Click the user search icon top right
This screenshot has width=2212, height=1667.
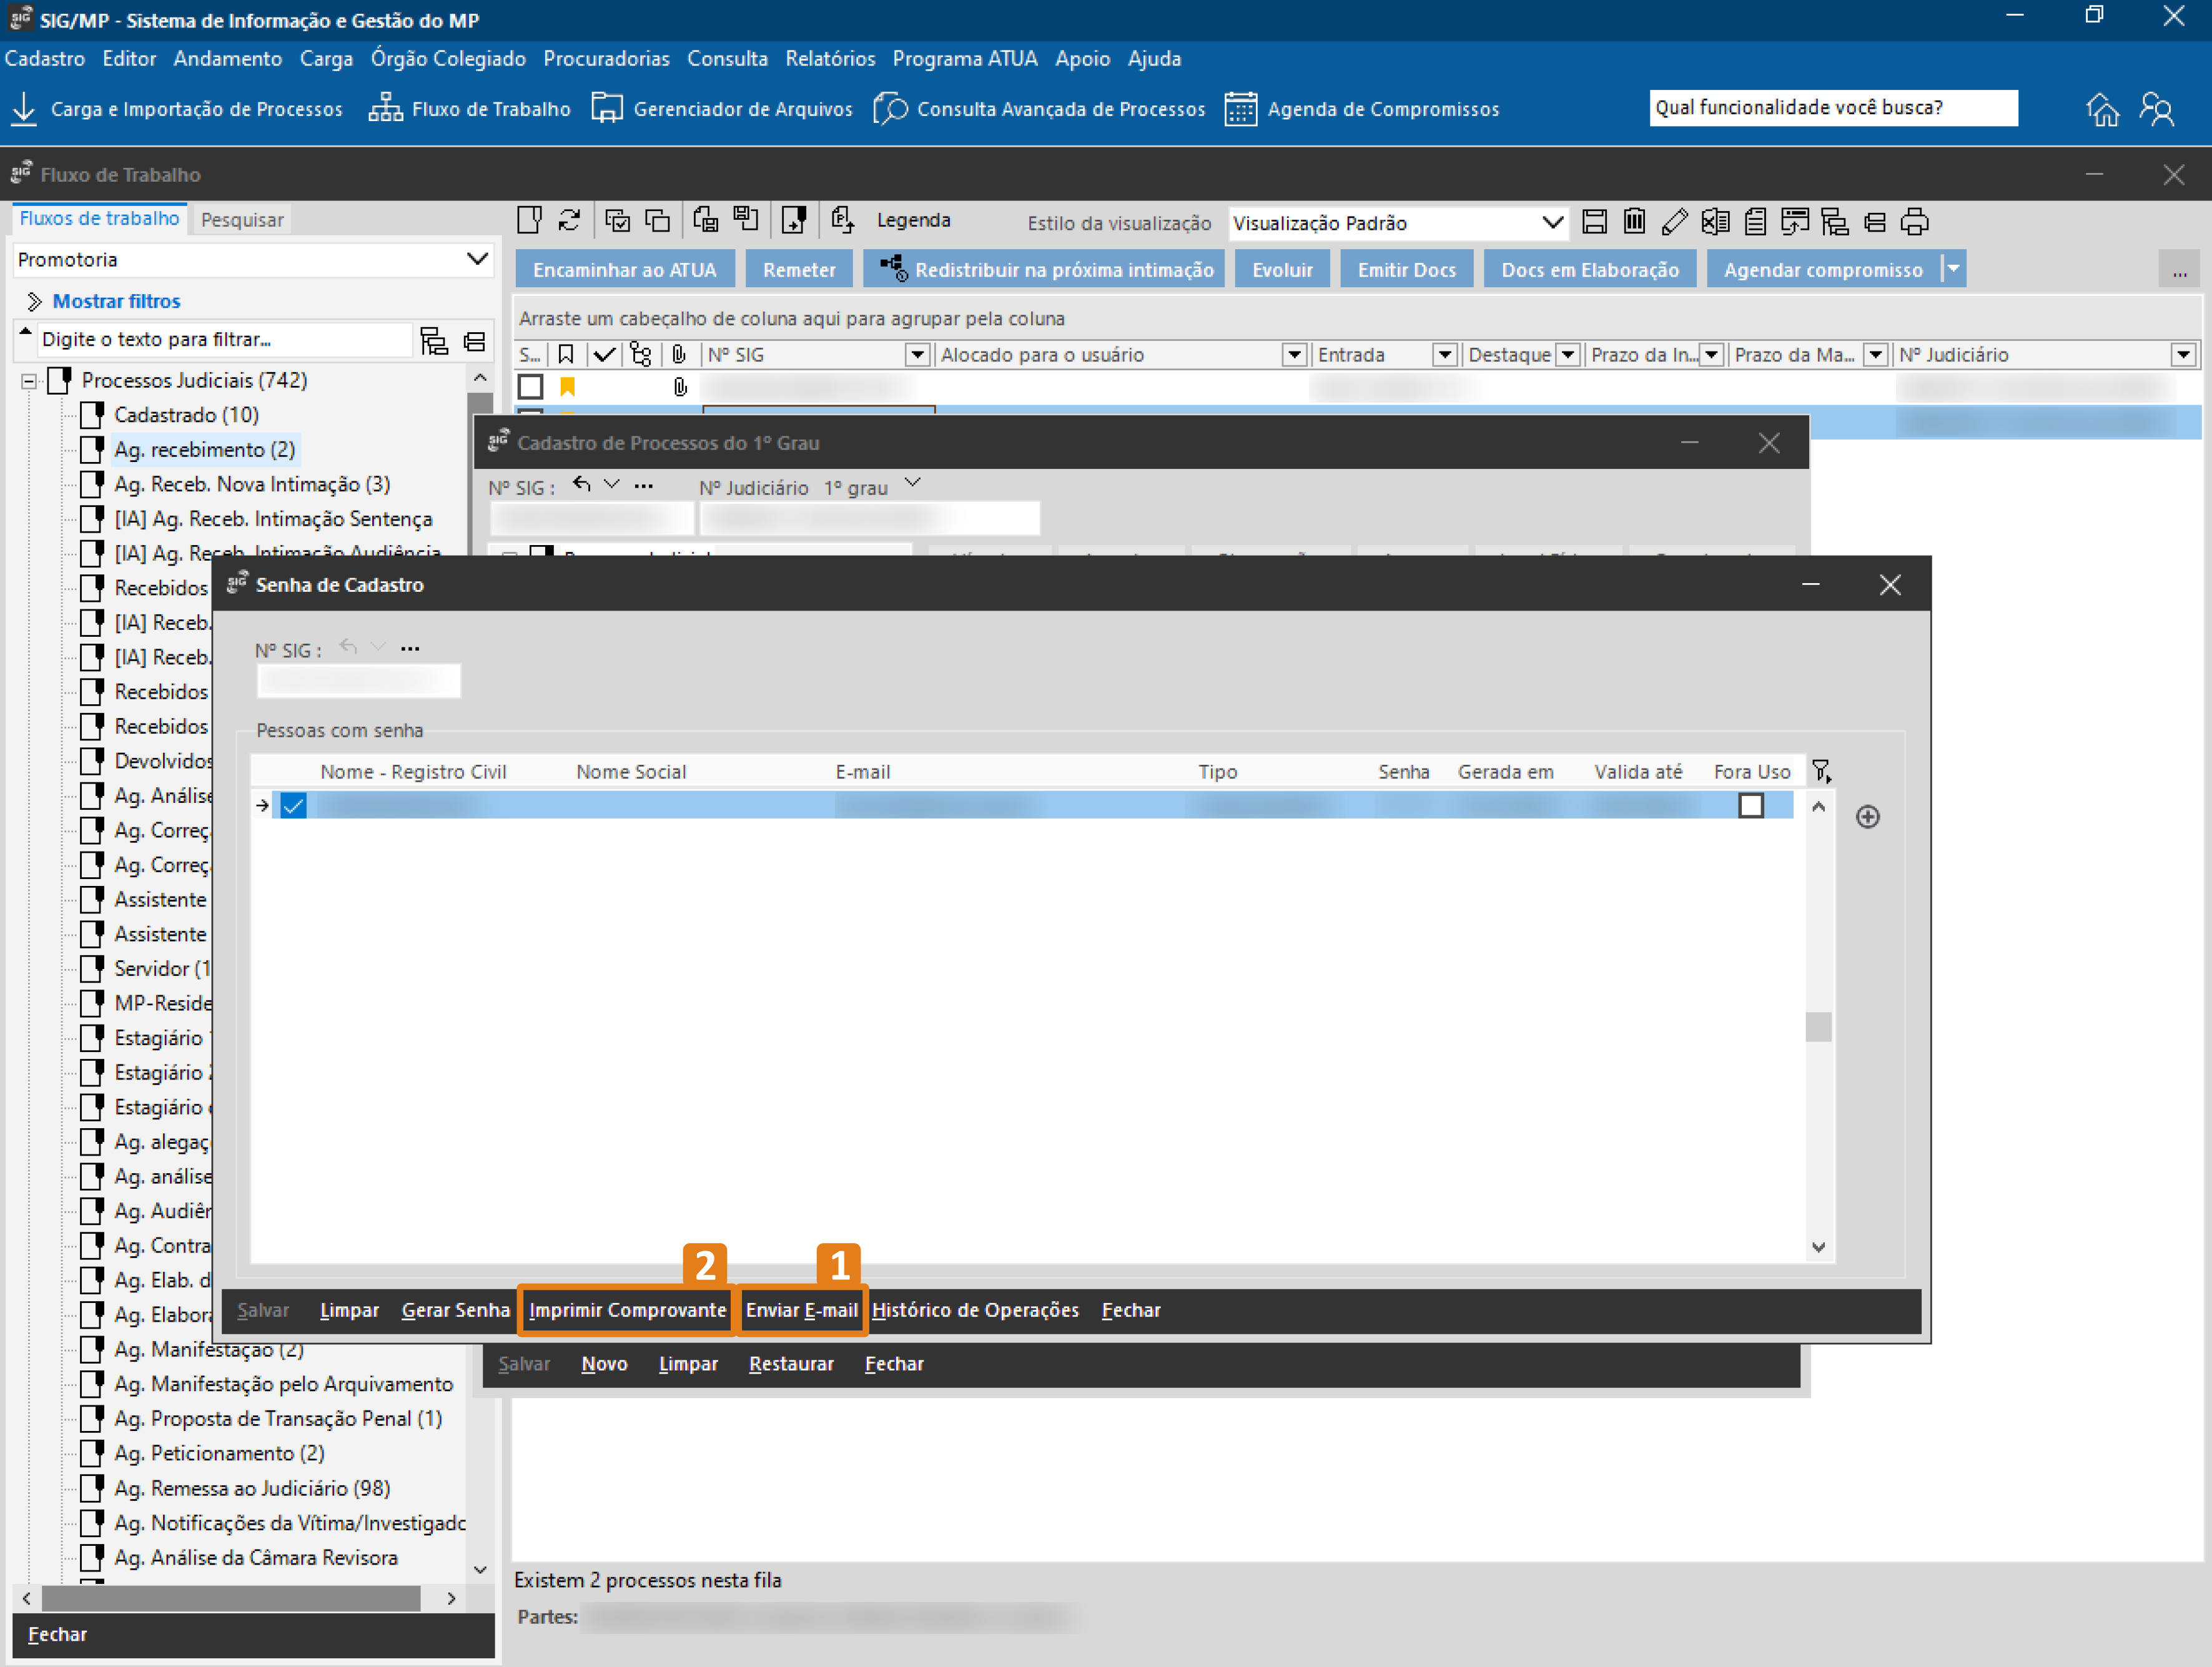pyautogui.click(x=2157, y=109)
